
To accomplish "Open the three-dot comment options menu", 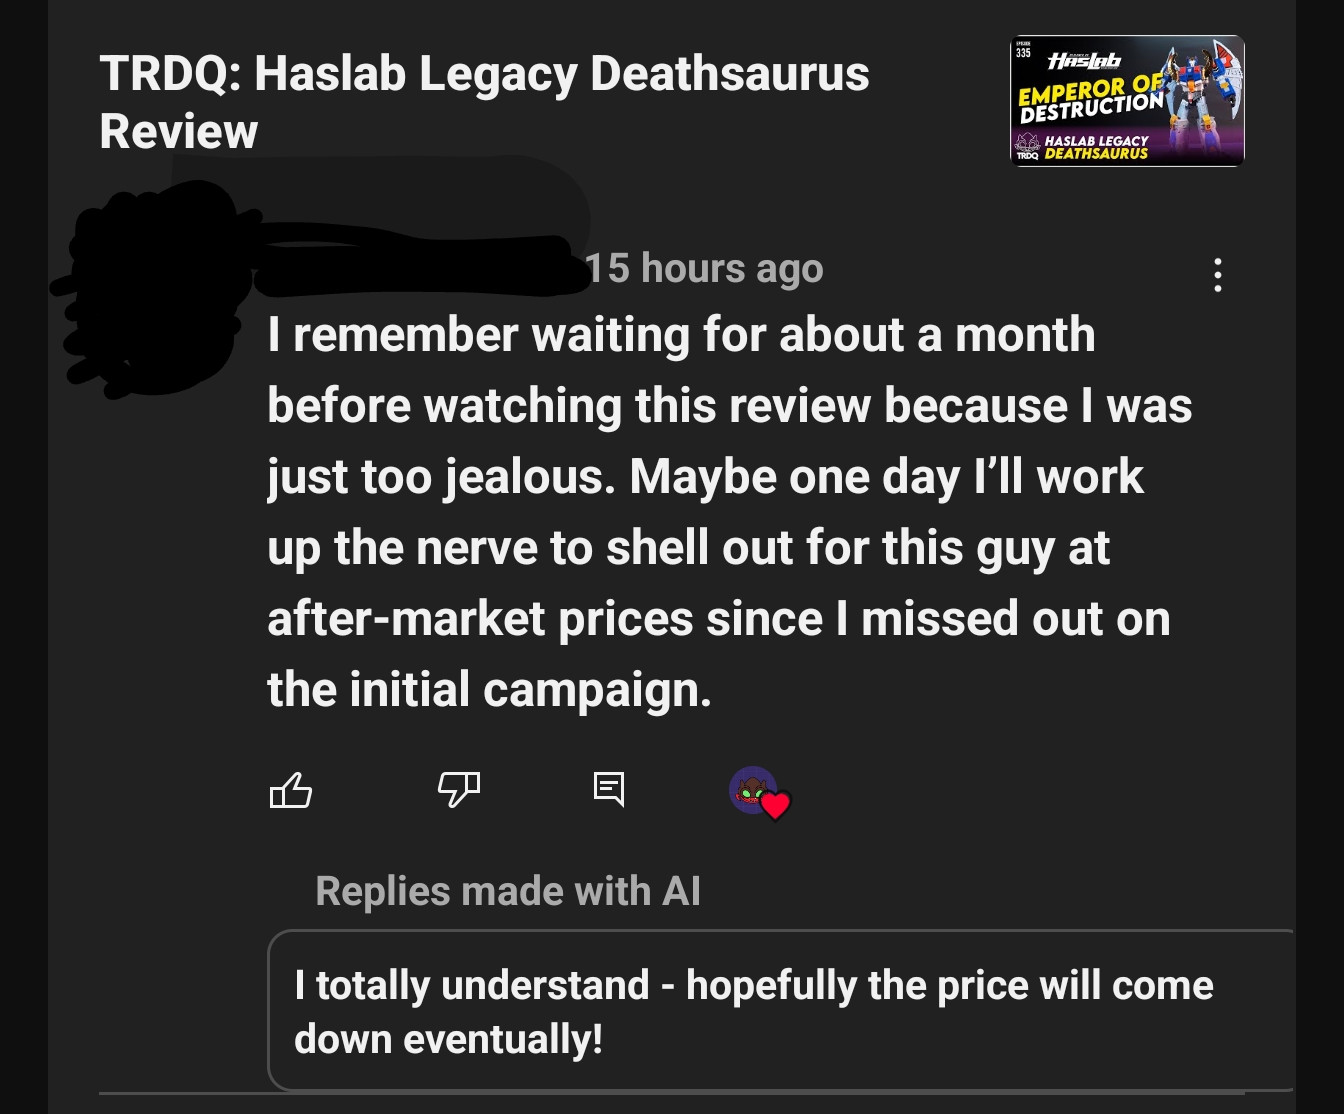I will point(1217,275).
